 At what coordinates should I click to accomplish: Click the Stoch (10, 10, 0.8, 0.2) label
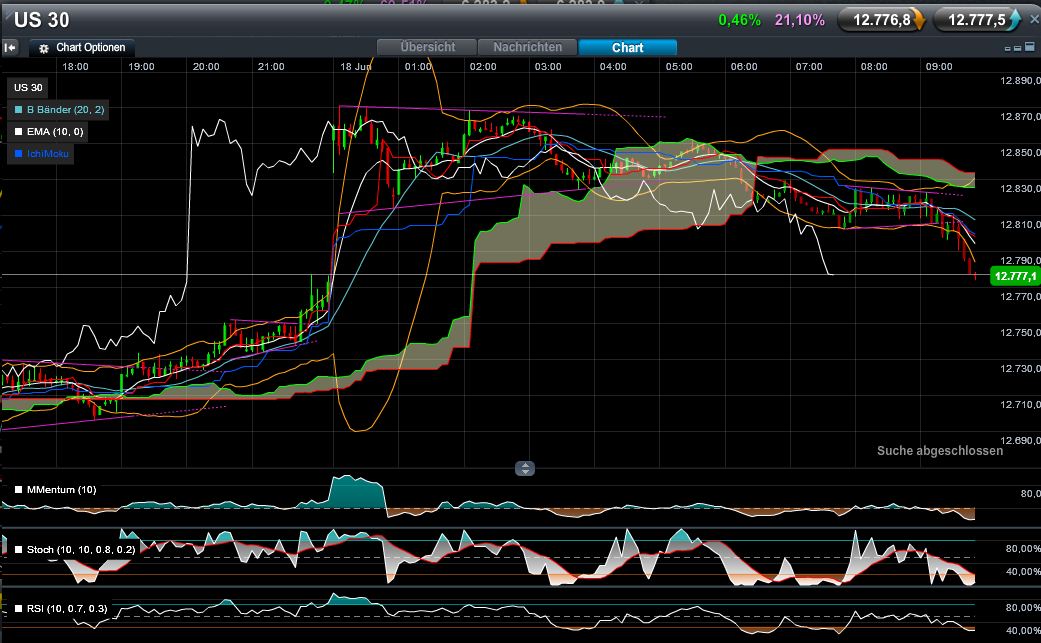click(81, 549)
